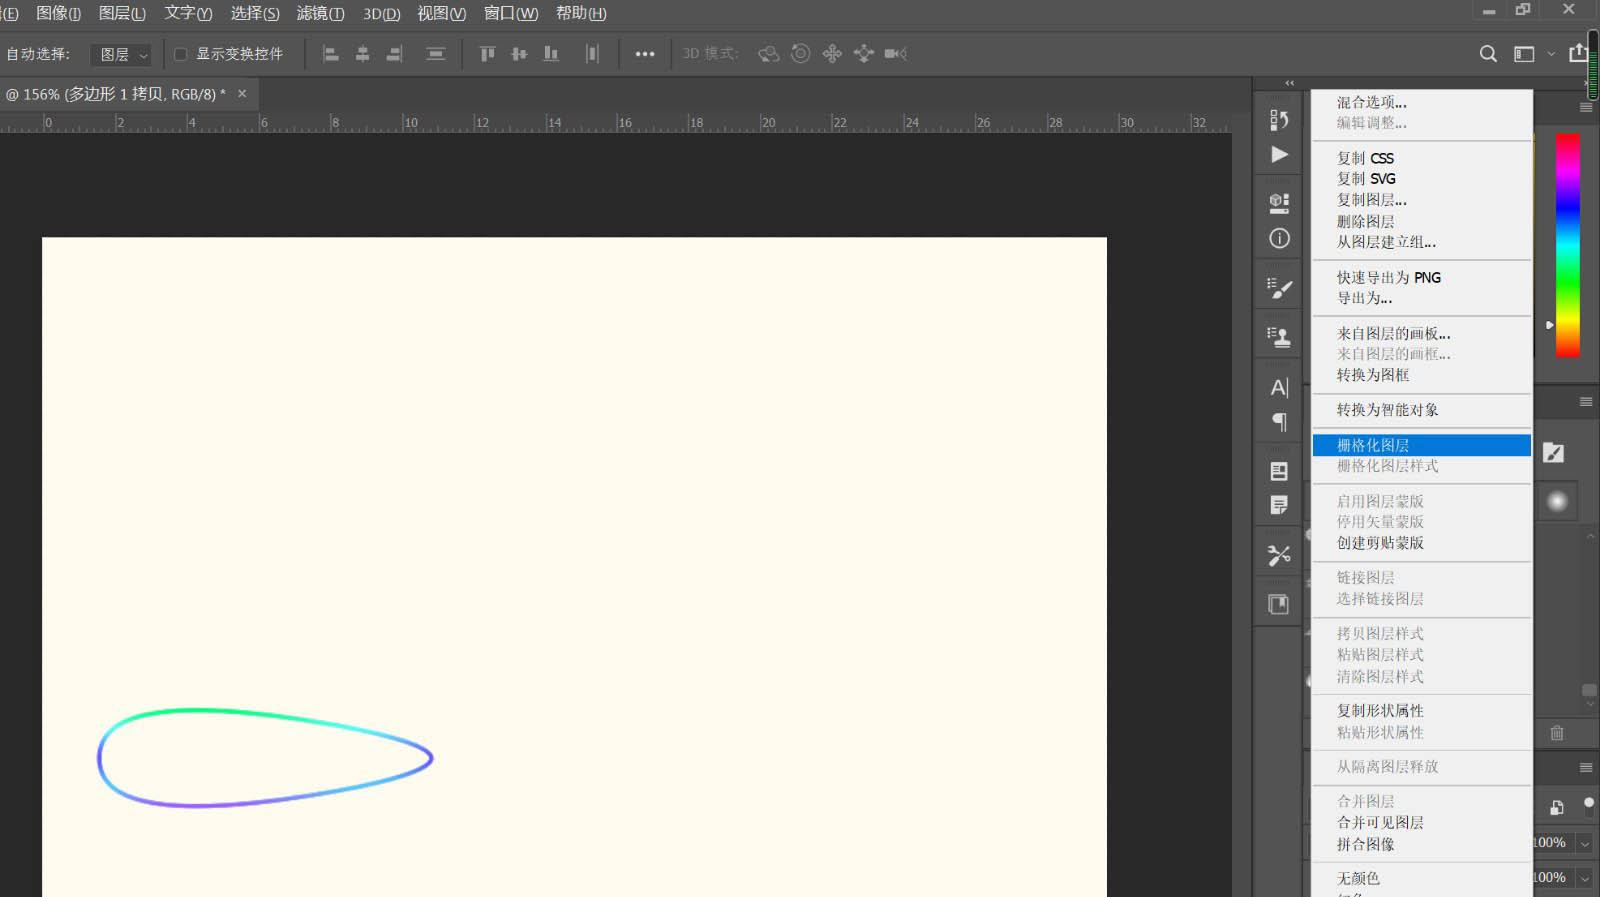Click the rainbow hue slider strip
Screen dimensions: 1600x897
[x=1567, y=245]
